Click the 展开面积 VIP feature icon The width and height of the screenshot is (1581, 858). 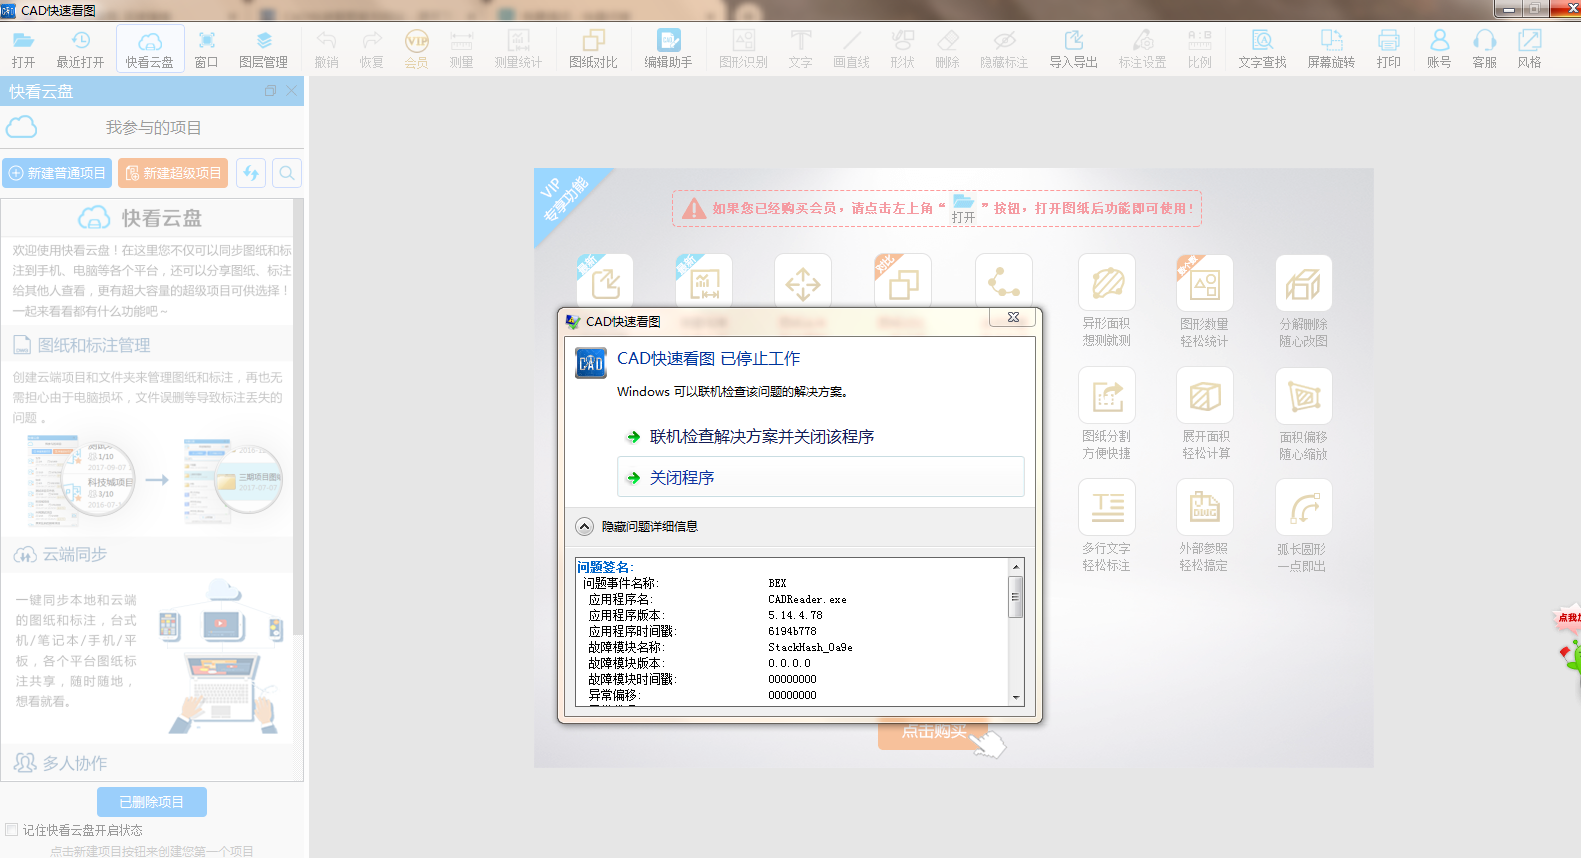[1205, 395]
